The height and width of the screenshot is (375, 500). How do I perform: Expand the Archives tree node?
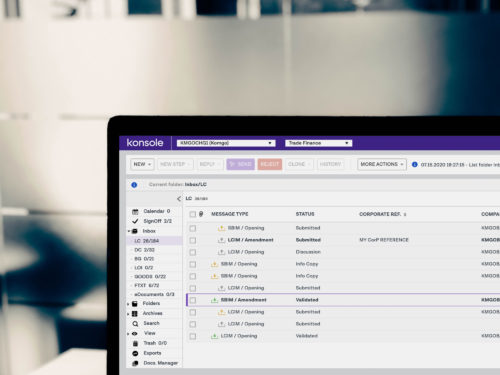128,314
